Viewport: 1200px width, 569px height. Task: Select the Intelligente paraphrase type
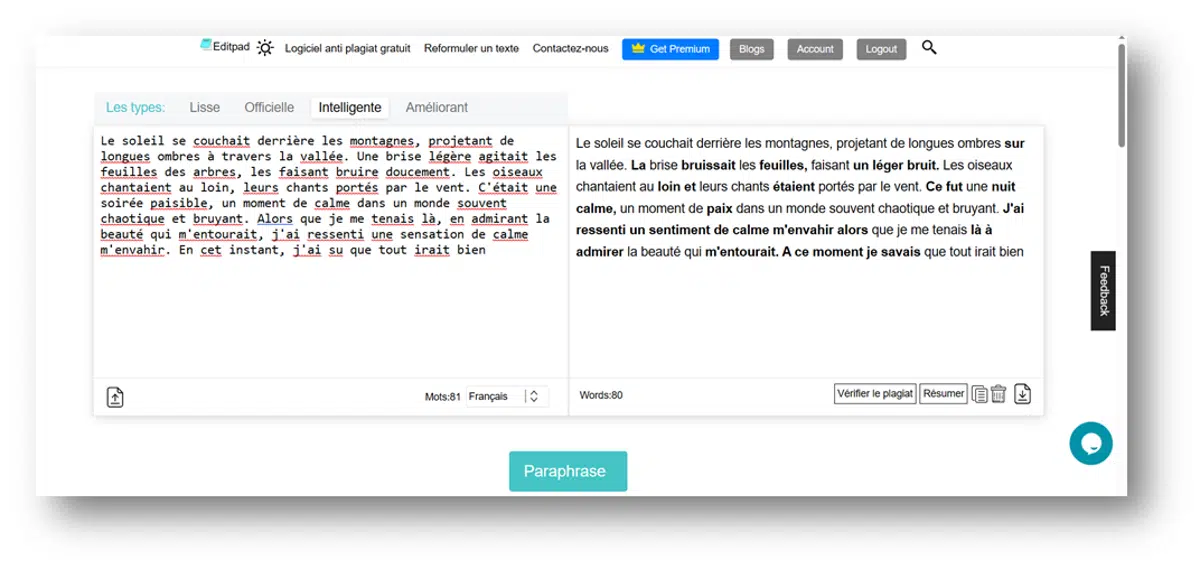click(350, 107)
